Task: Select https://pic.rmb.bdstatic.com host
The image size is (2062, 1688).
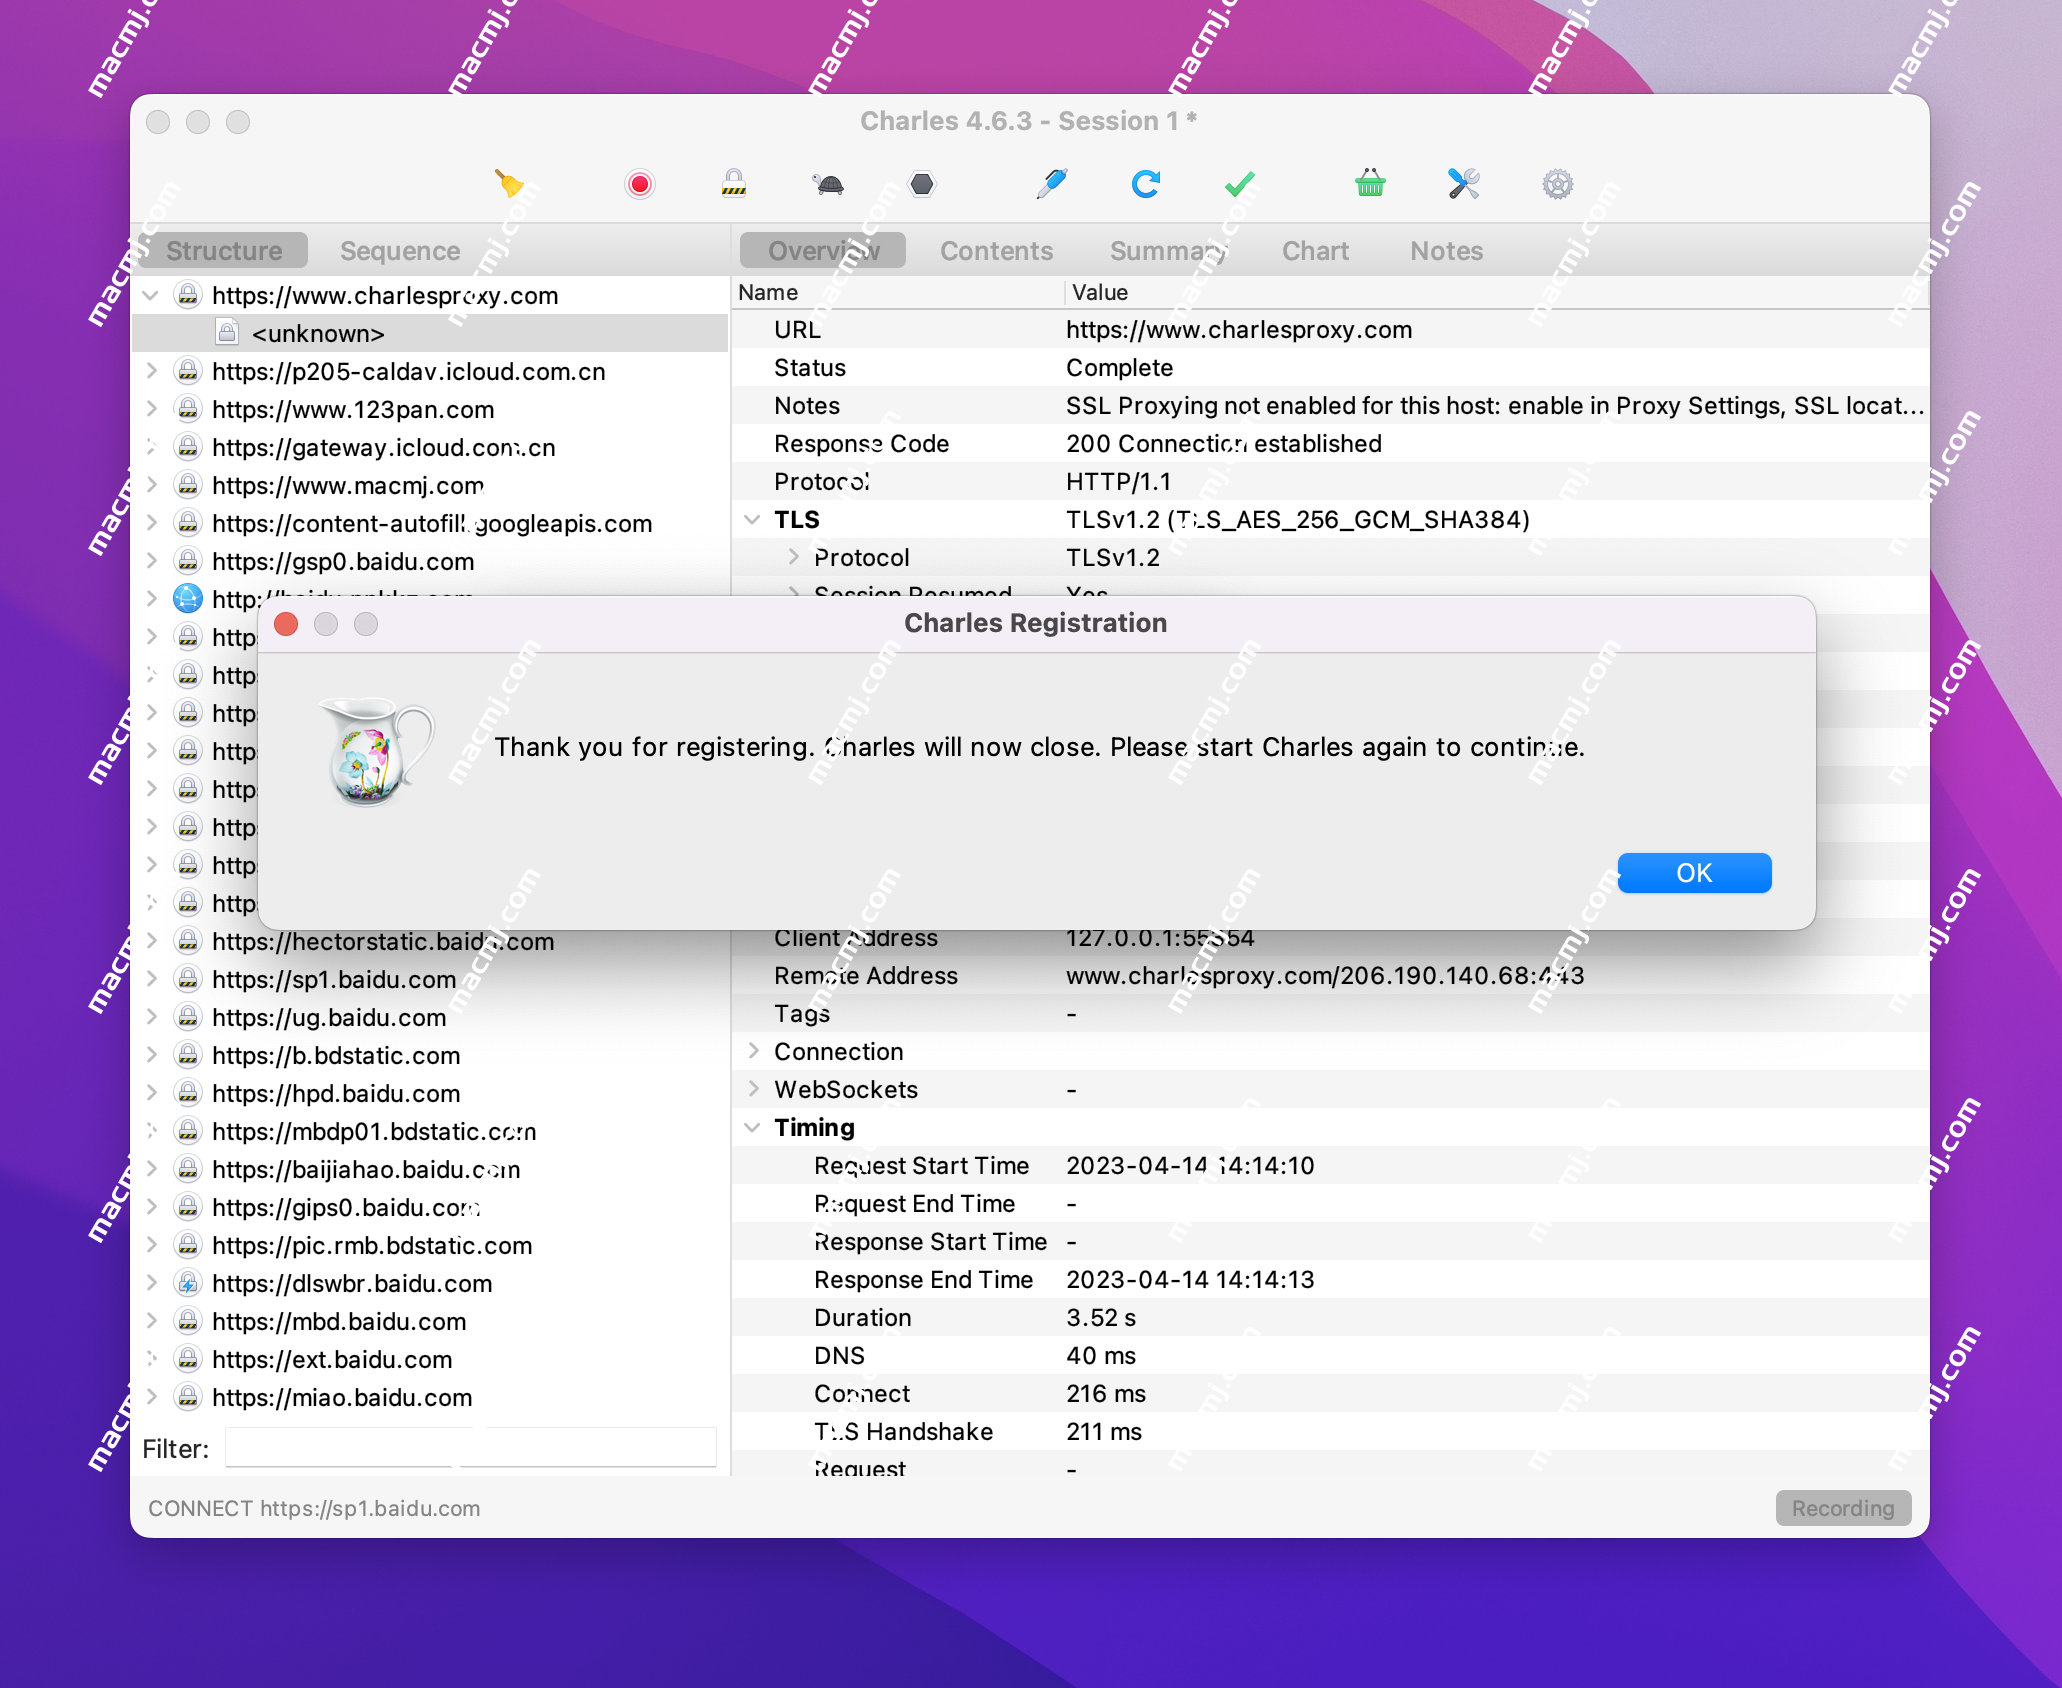Action: point(372,1245)
